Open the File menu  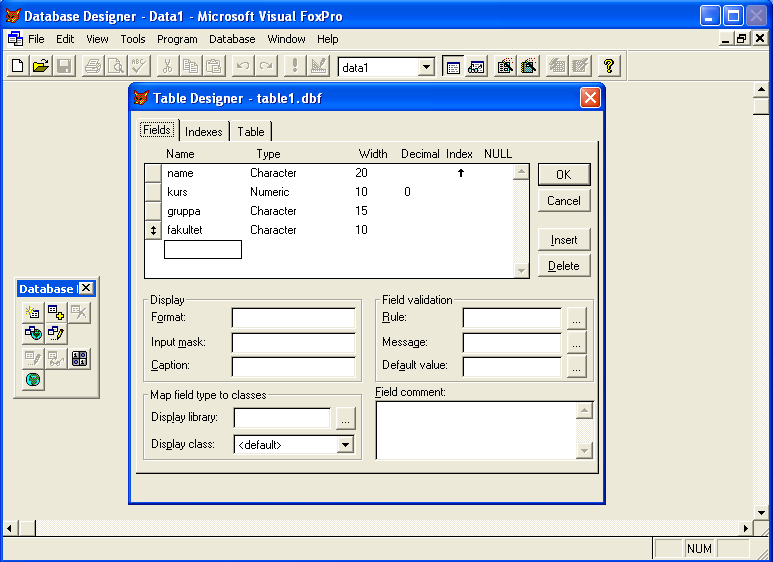click(x=36, y=39)
